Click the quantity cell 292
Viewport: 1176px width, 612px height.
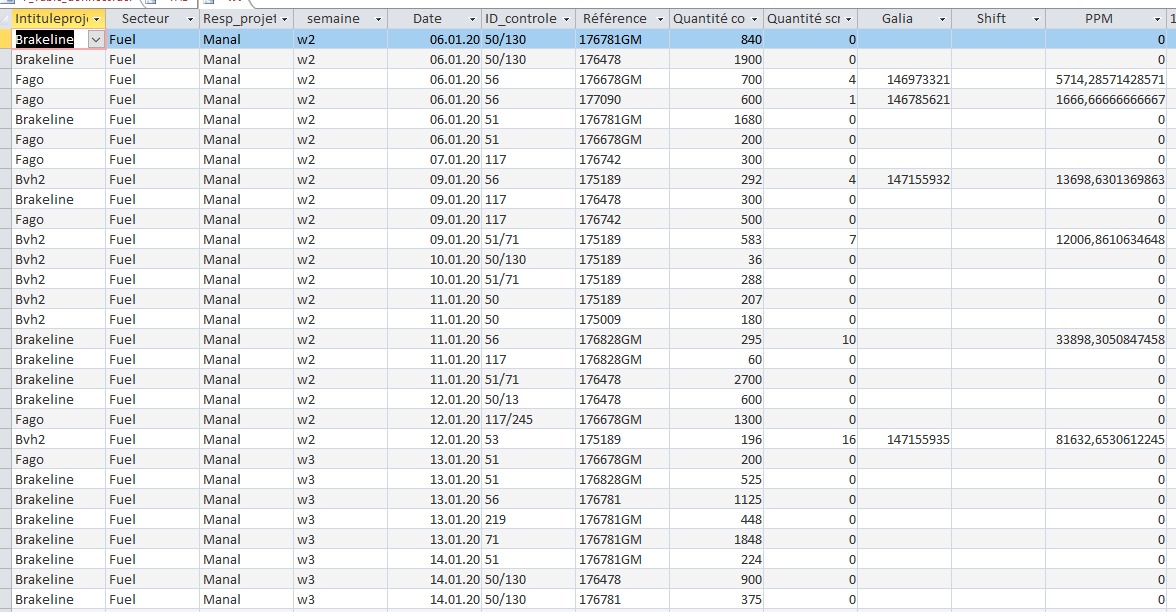(x=716, y=179)
